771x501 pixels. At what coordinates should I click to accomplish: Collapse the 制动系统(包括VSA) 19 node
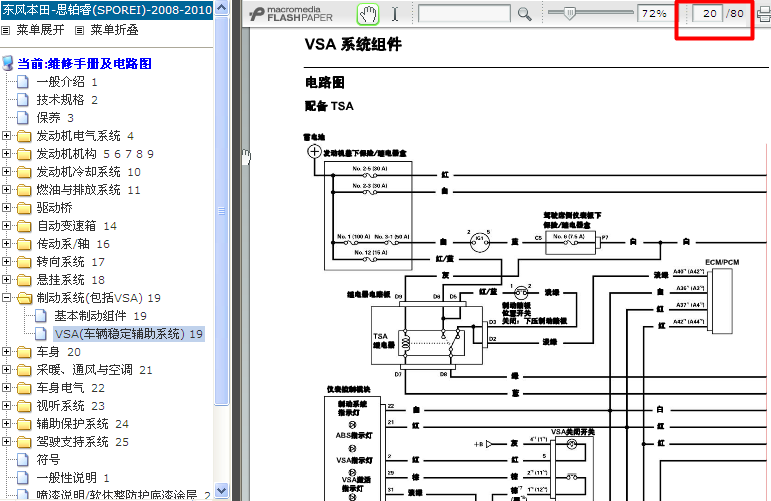(x=6, y=297)
